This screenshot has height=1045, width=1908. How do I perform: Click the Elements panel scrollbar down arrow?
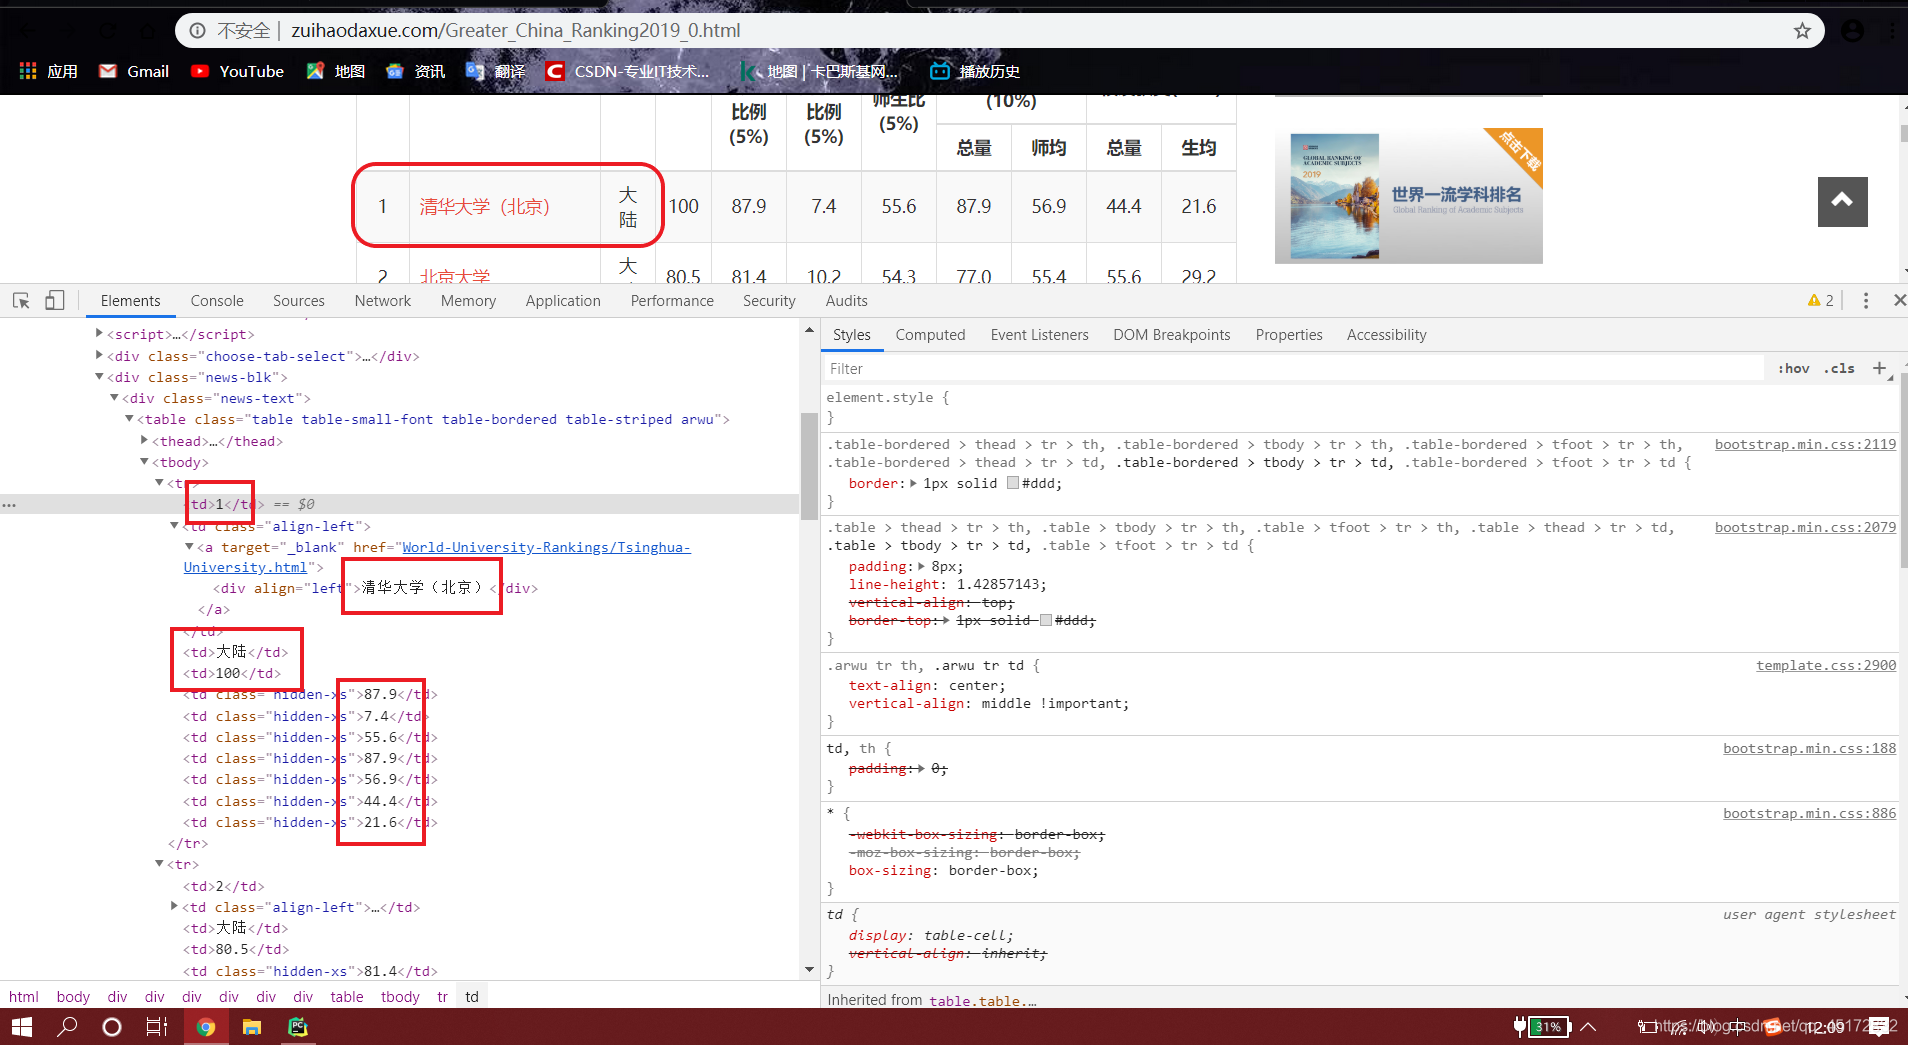(x=809, y=969)
